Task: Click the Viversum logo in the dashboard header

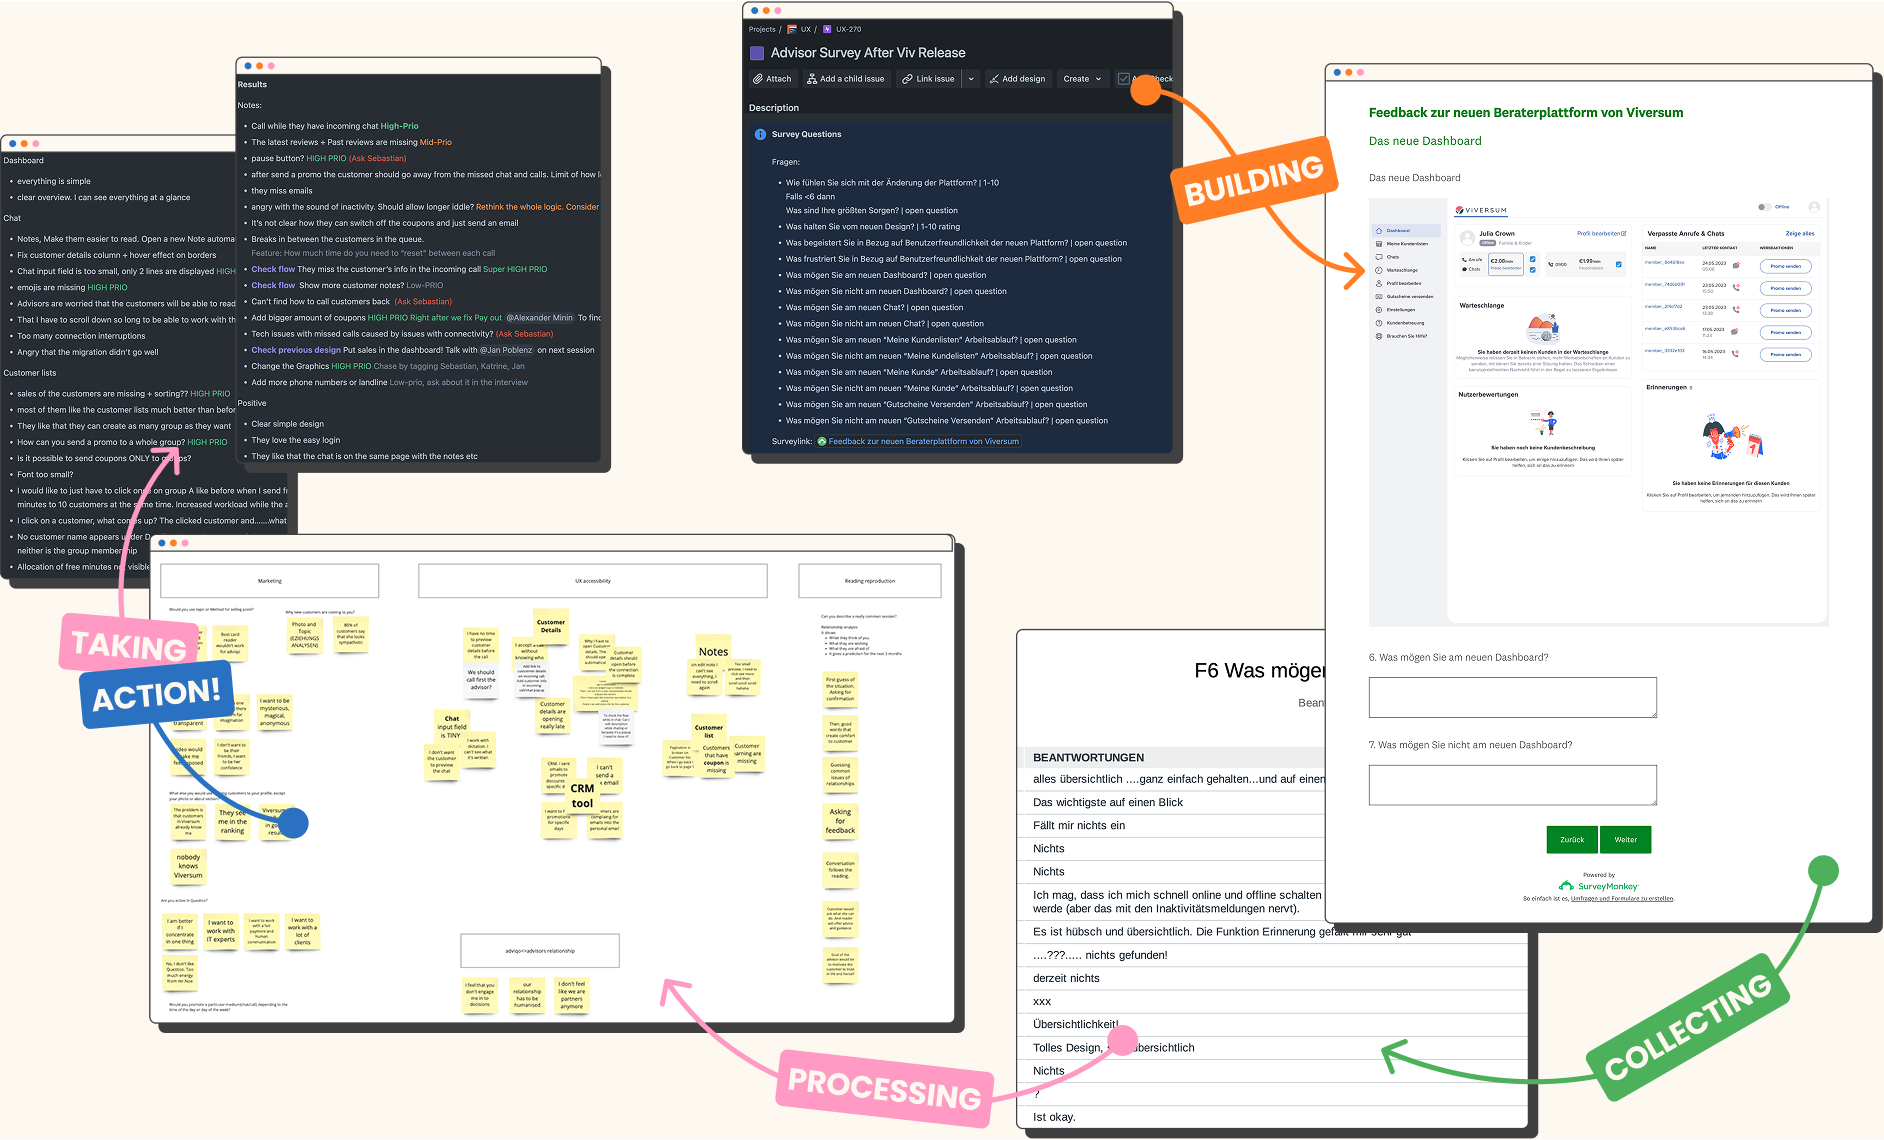Action: point(1481,210)
